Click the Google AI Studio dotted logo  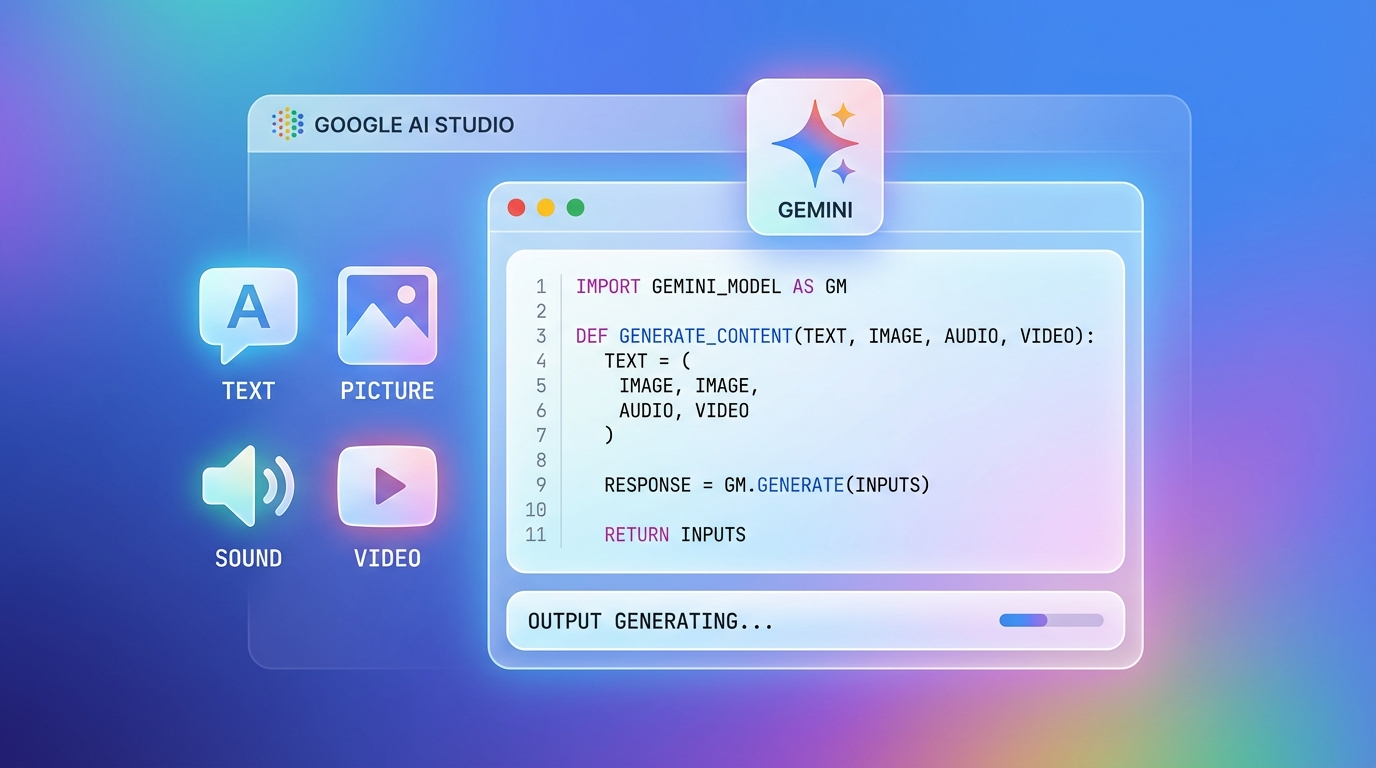(x=287, y=124)
